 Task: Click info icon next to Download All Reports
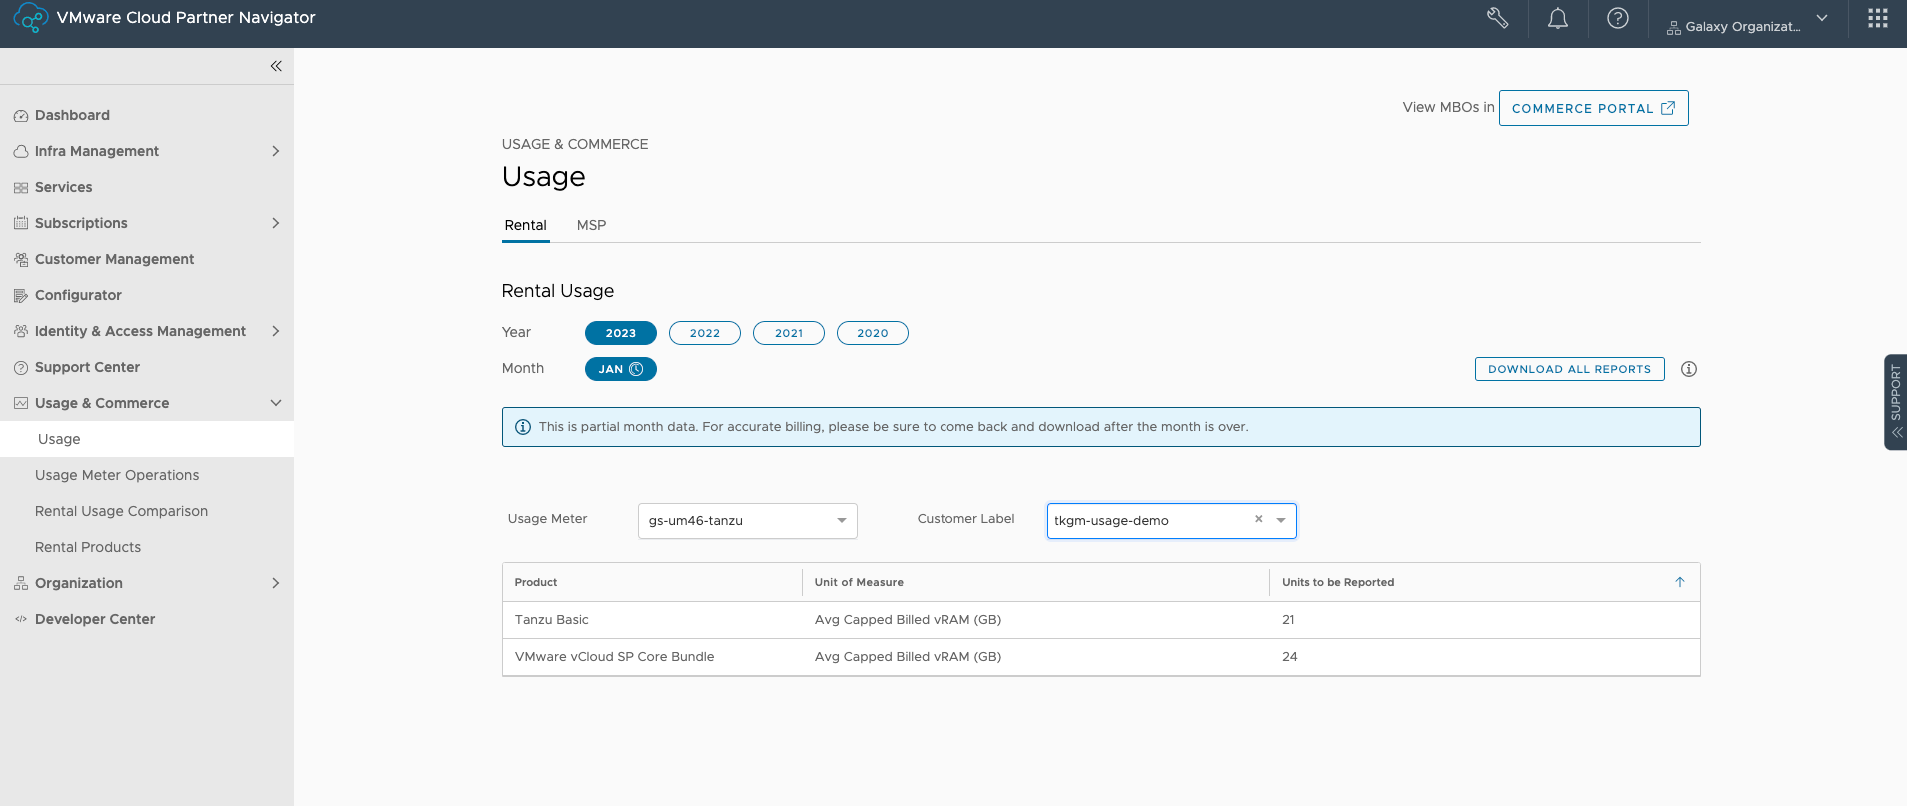pos(1689,369)
